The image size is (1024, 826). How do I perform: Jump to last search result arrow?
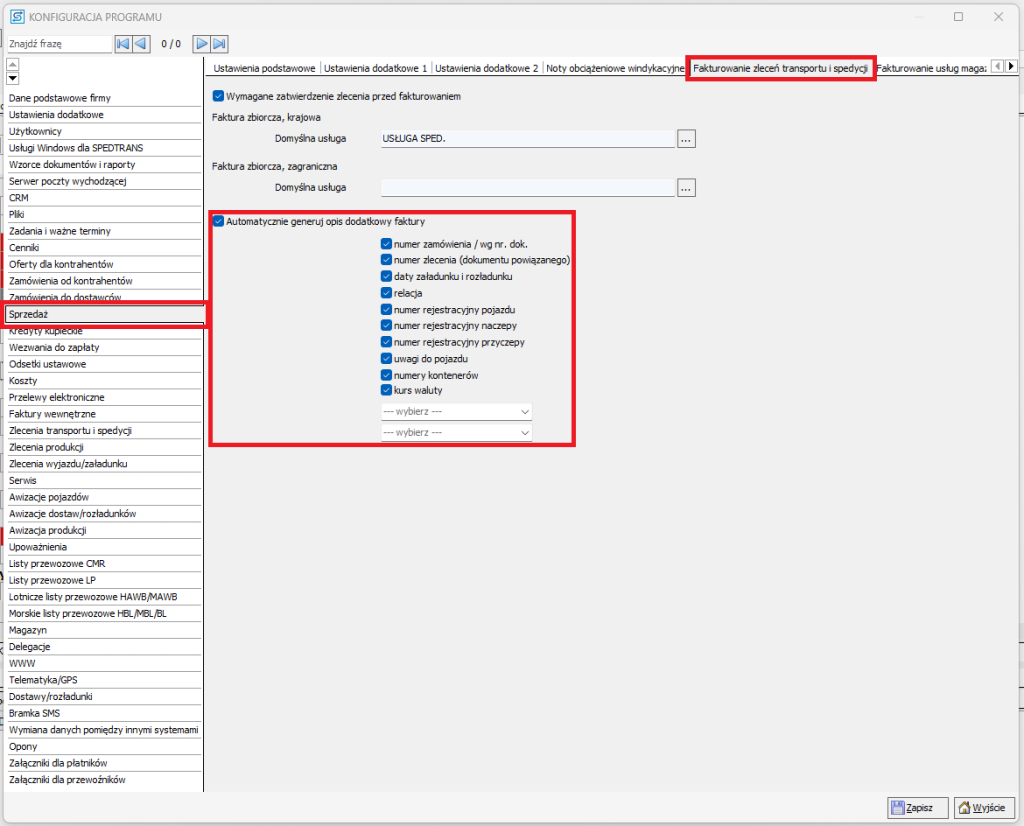pyautogui.click(x=219, y=44)
